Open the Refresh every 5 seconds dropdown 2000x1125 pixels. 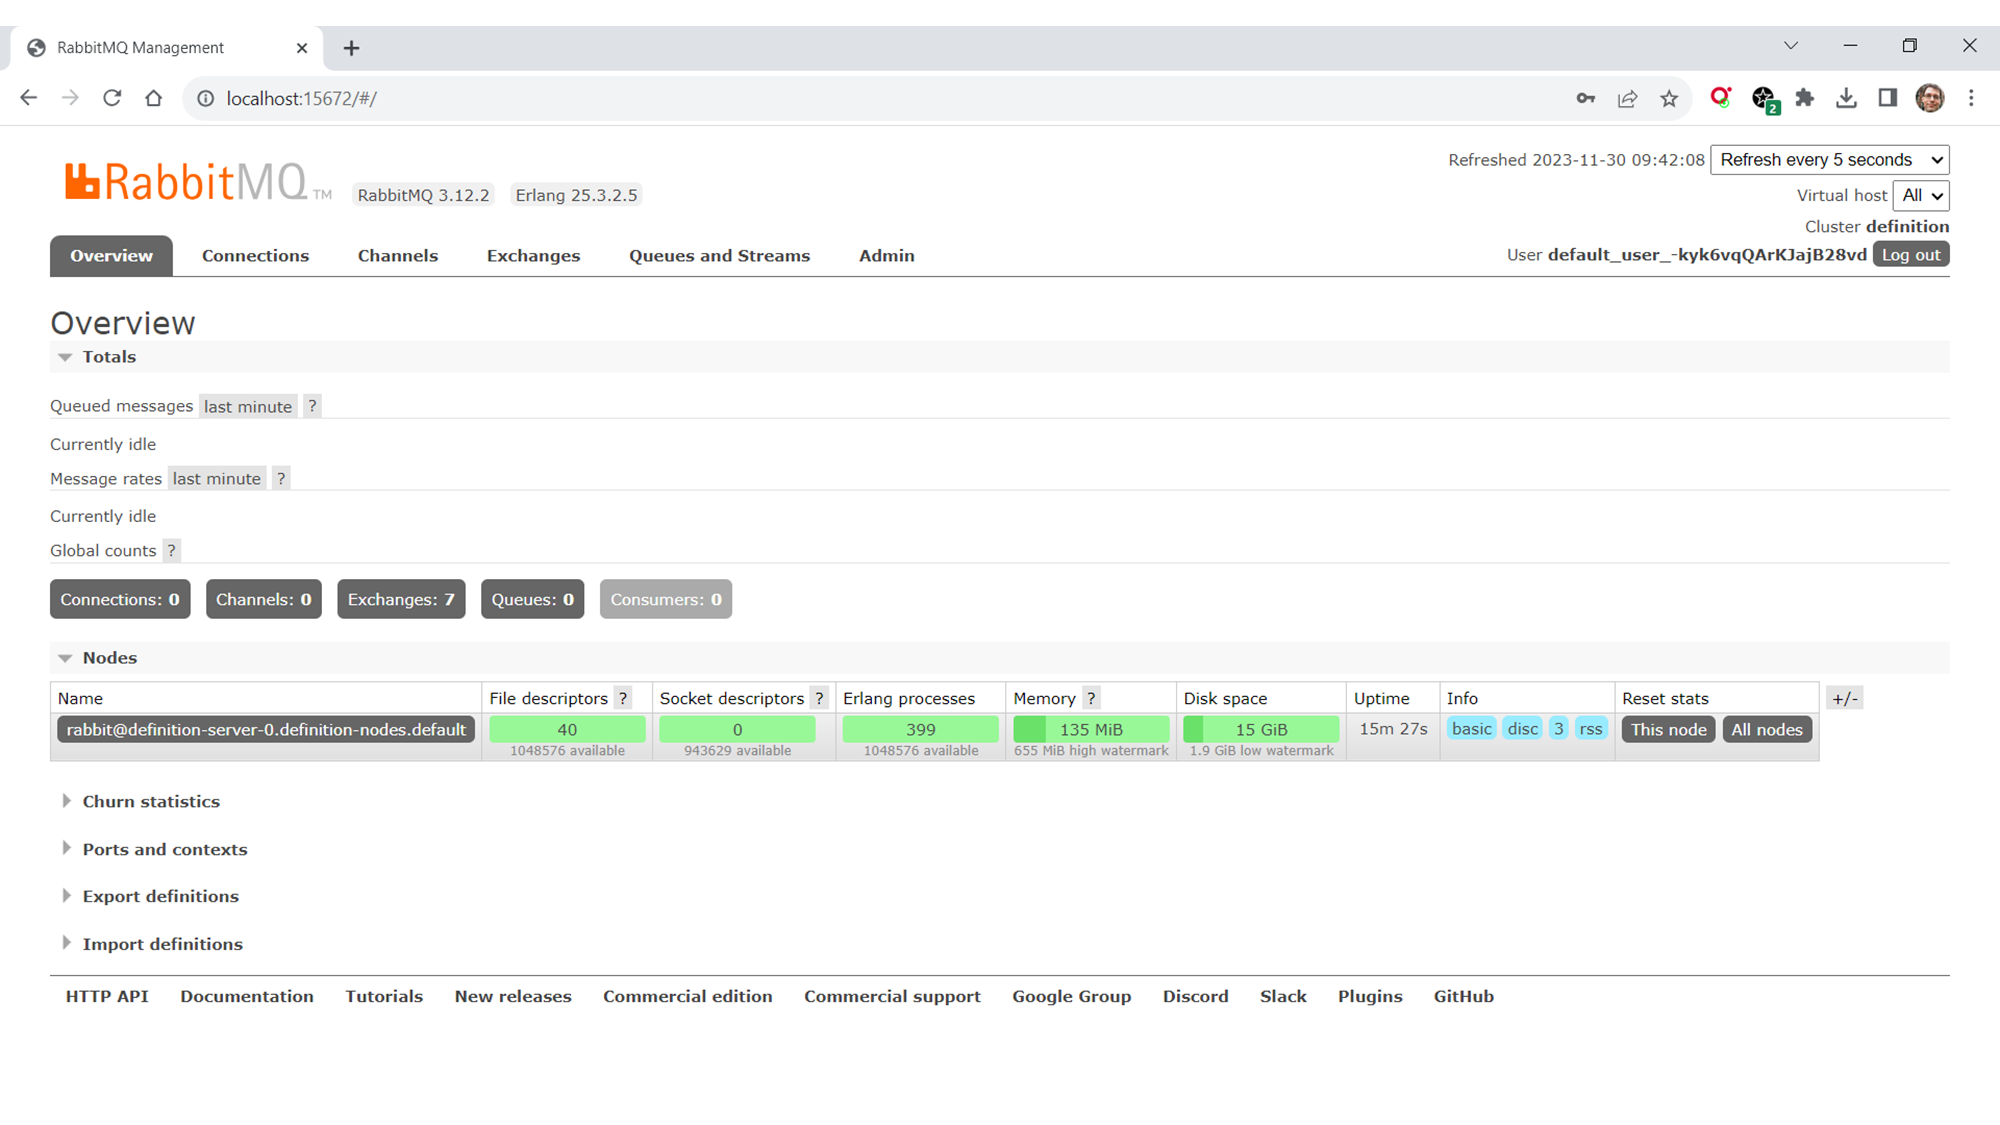[x=1829, y=160]
